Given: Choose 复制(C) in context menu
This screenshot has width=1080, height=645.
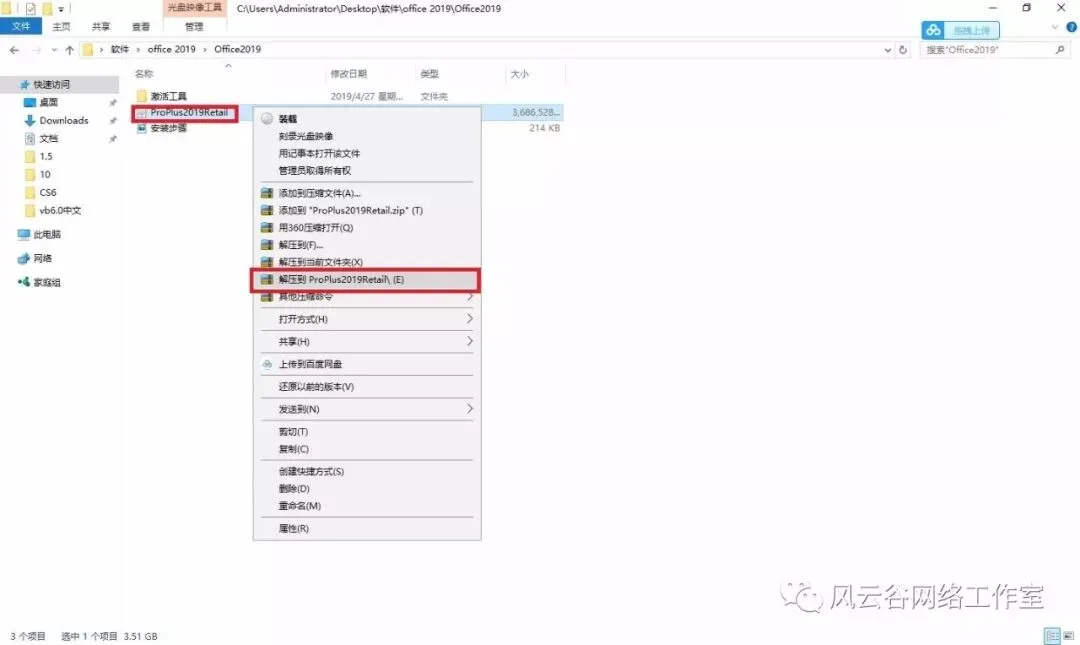Looking at the screenshot, I should pyautogui.click(x=293, y=449).
